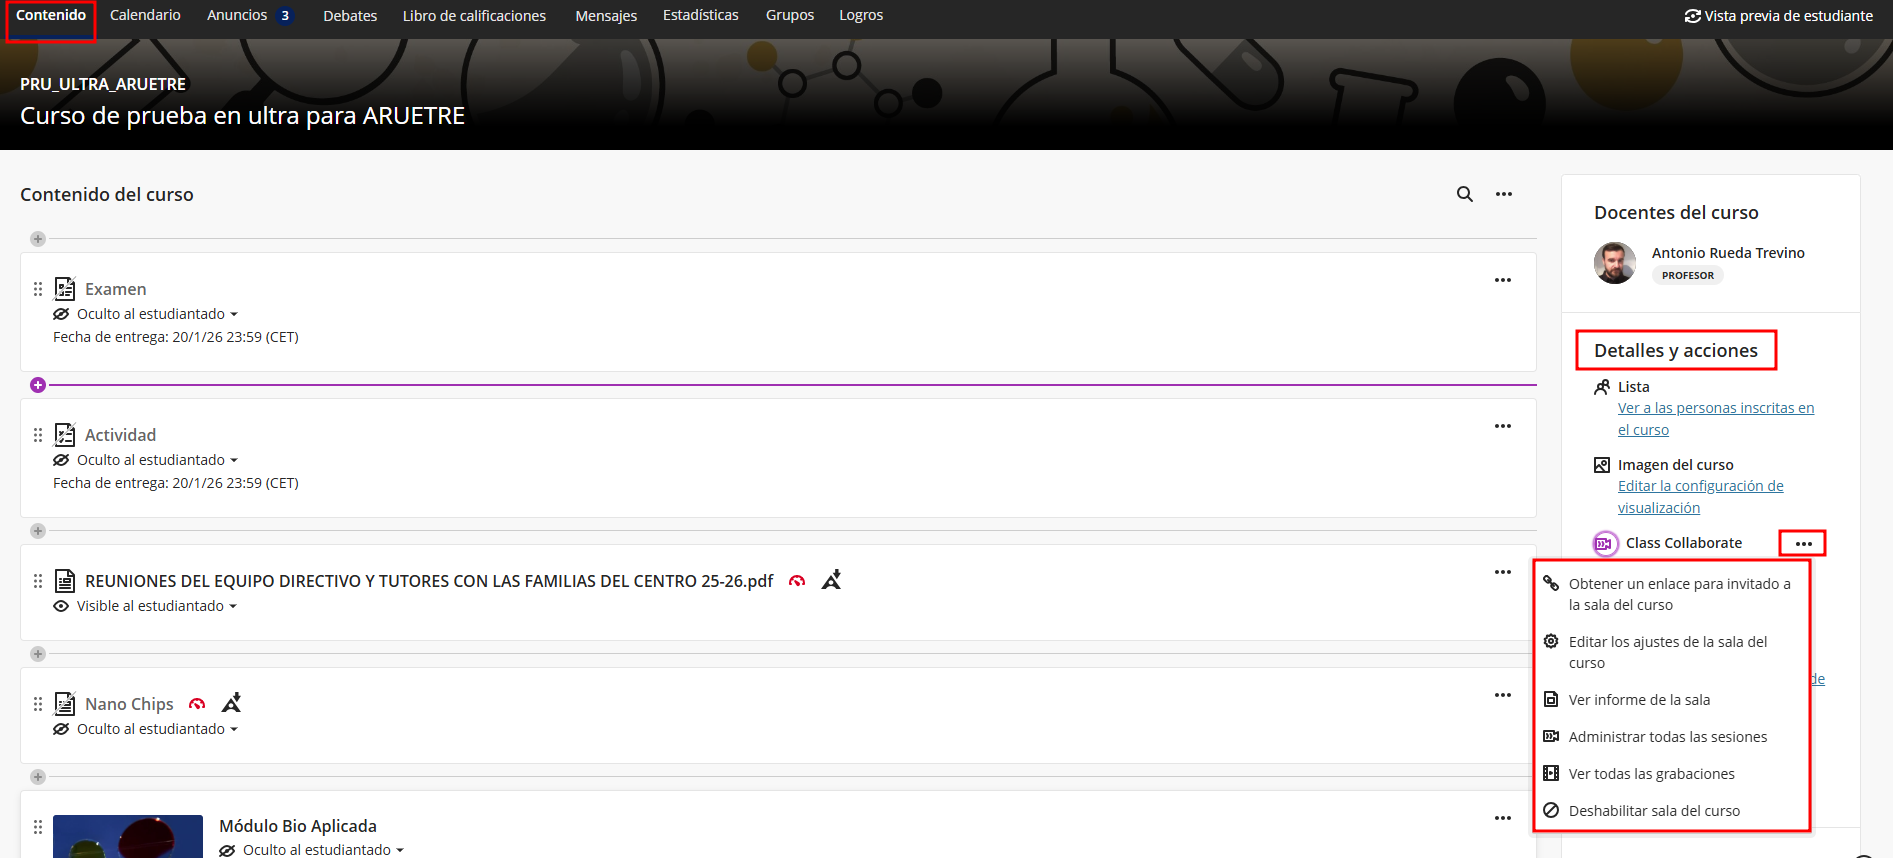
Task: Click the Ver a las personas inscritas link
Action: pyautogui.click(x=1715, y=408)
